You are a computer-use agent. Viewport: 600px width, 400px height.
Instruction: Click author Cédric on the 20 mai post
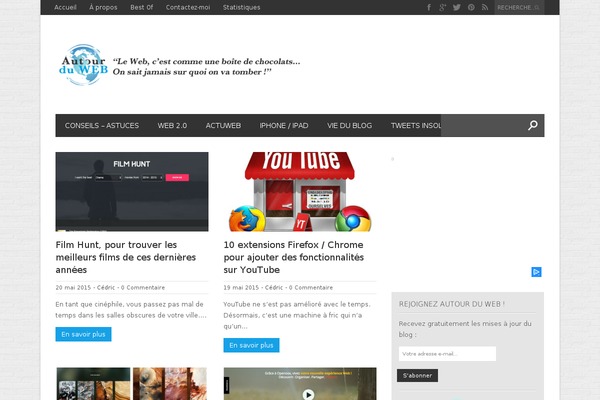click(x=106, y=287)
